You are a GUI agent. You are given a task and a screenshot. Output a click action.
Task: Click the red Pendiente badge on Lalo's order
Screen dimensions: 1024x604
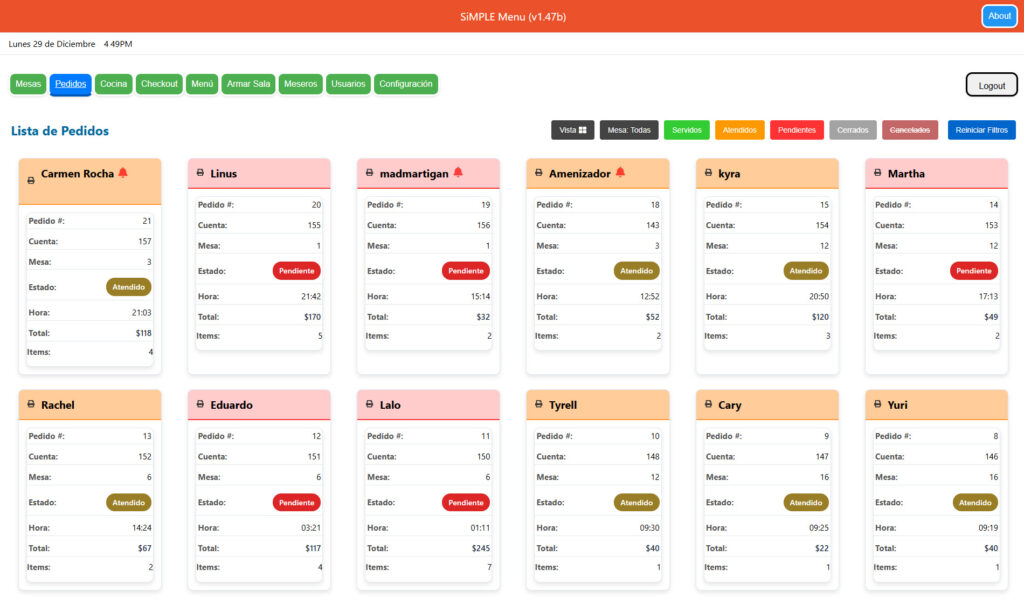tap(465, 503)
